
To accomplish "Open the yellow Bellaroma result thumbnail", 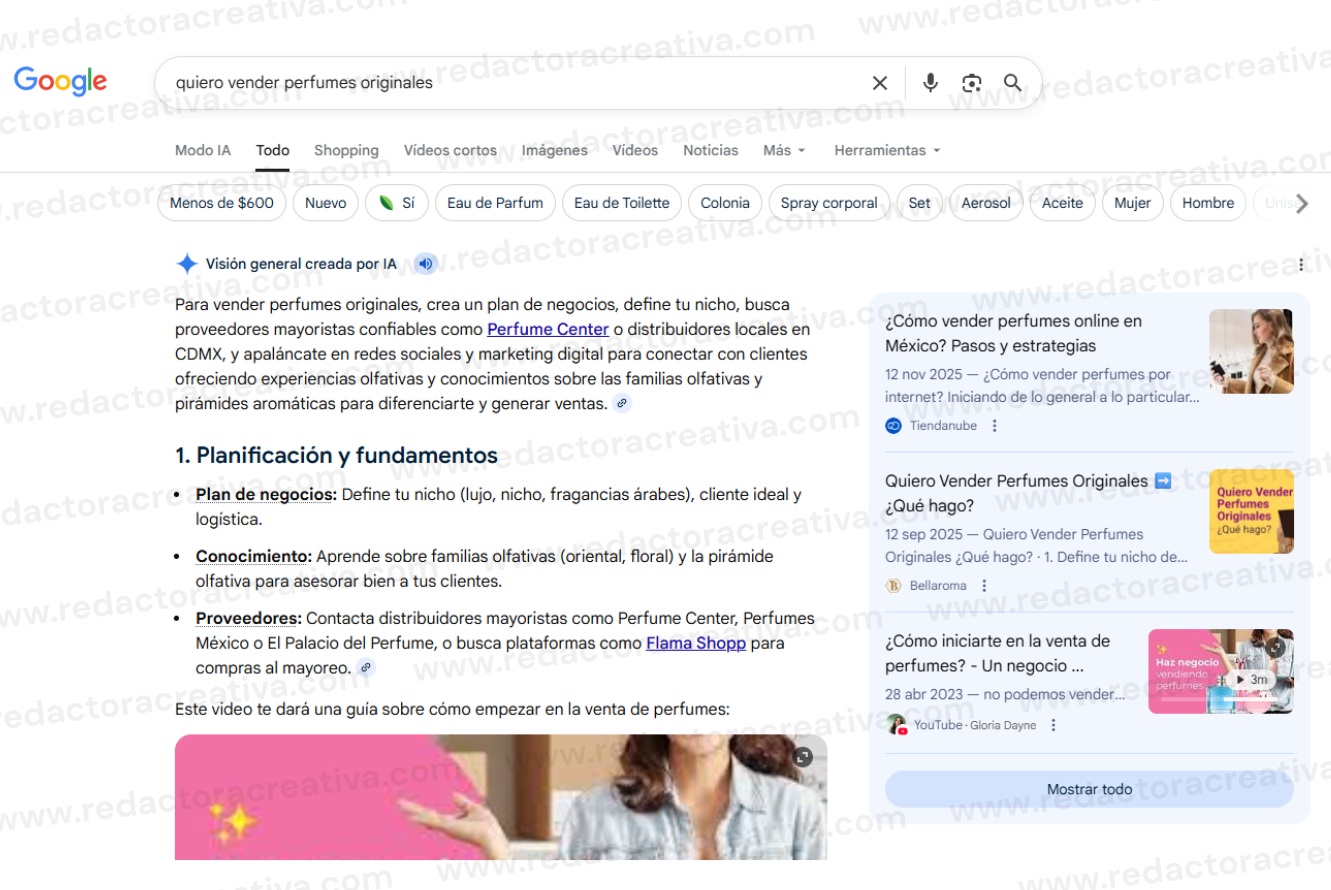I will click(1251, 511).
